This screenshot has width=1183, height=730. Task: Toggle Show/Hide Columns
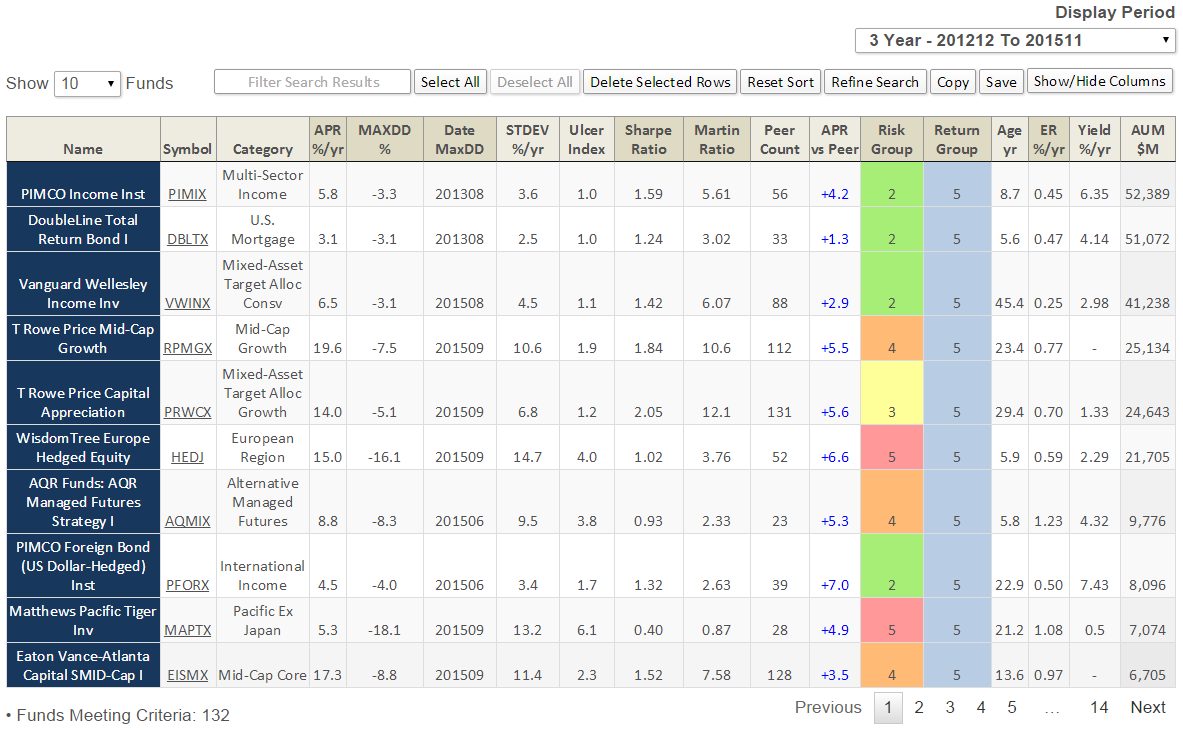[1099, 81]
